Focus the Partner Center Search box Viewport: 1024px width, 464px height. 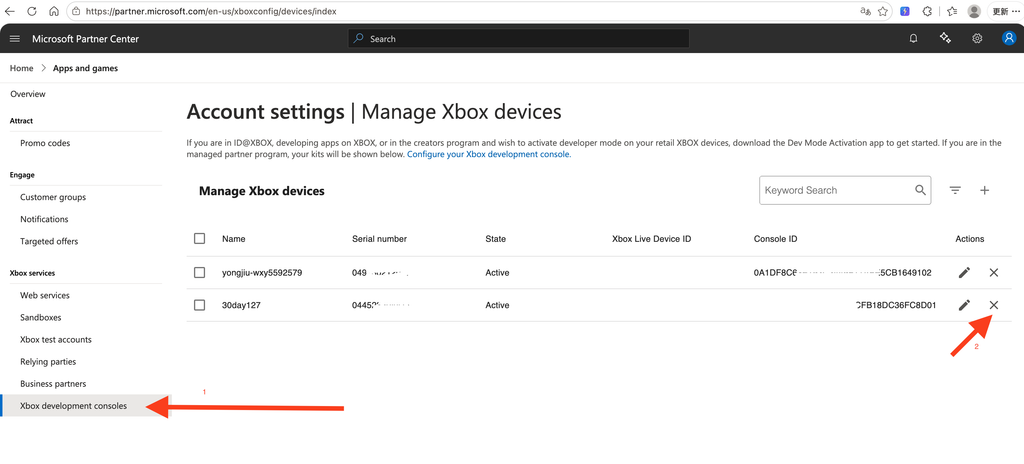click(519, 39)
